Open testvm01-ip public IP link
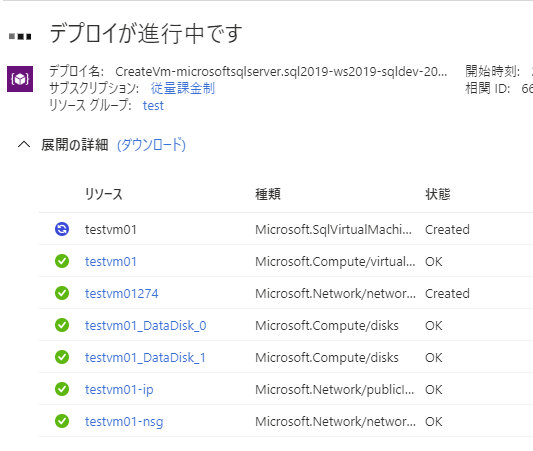The image size is (533, 451). [119, 389]
